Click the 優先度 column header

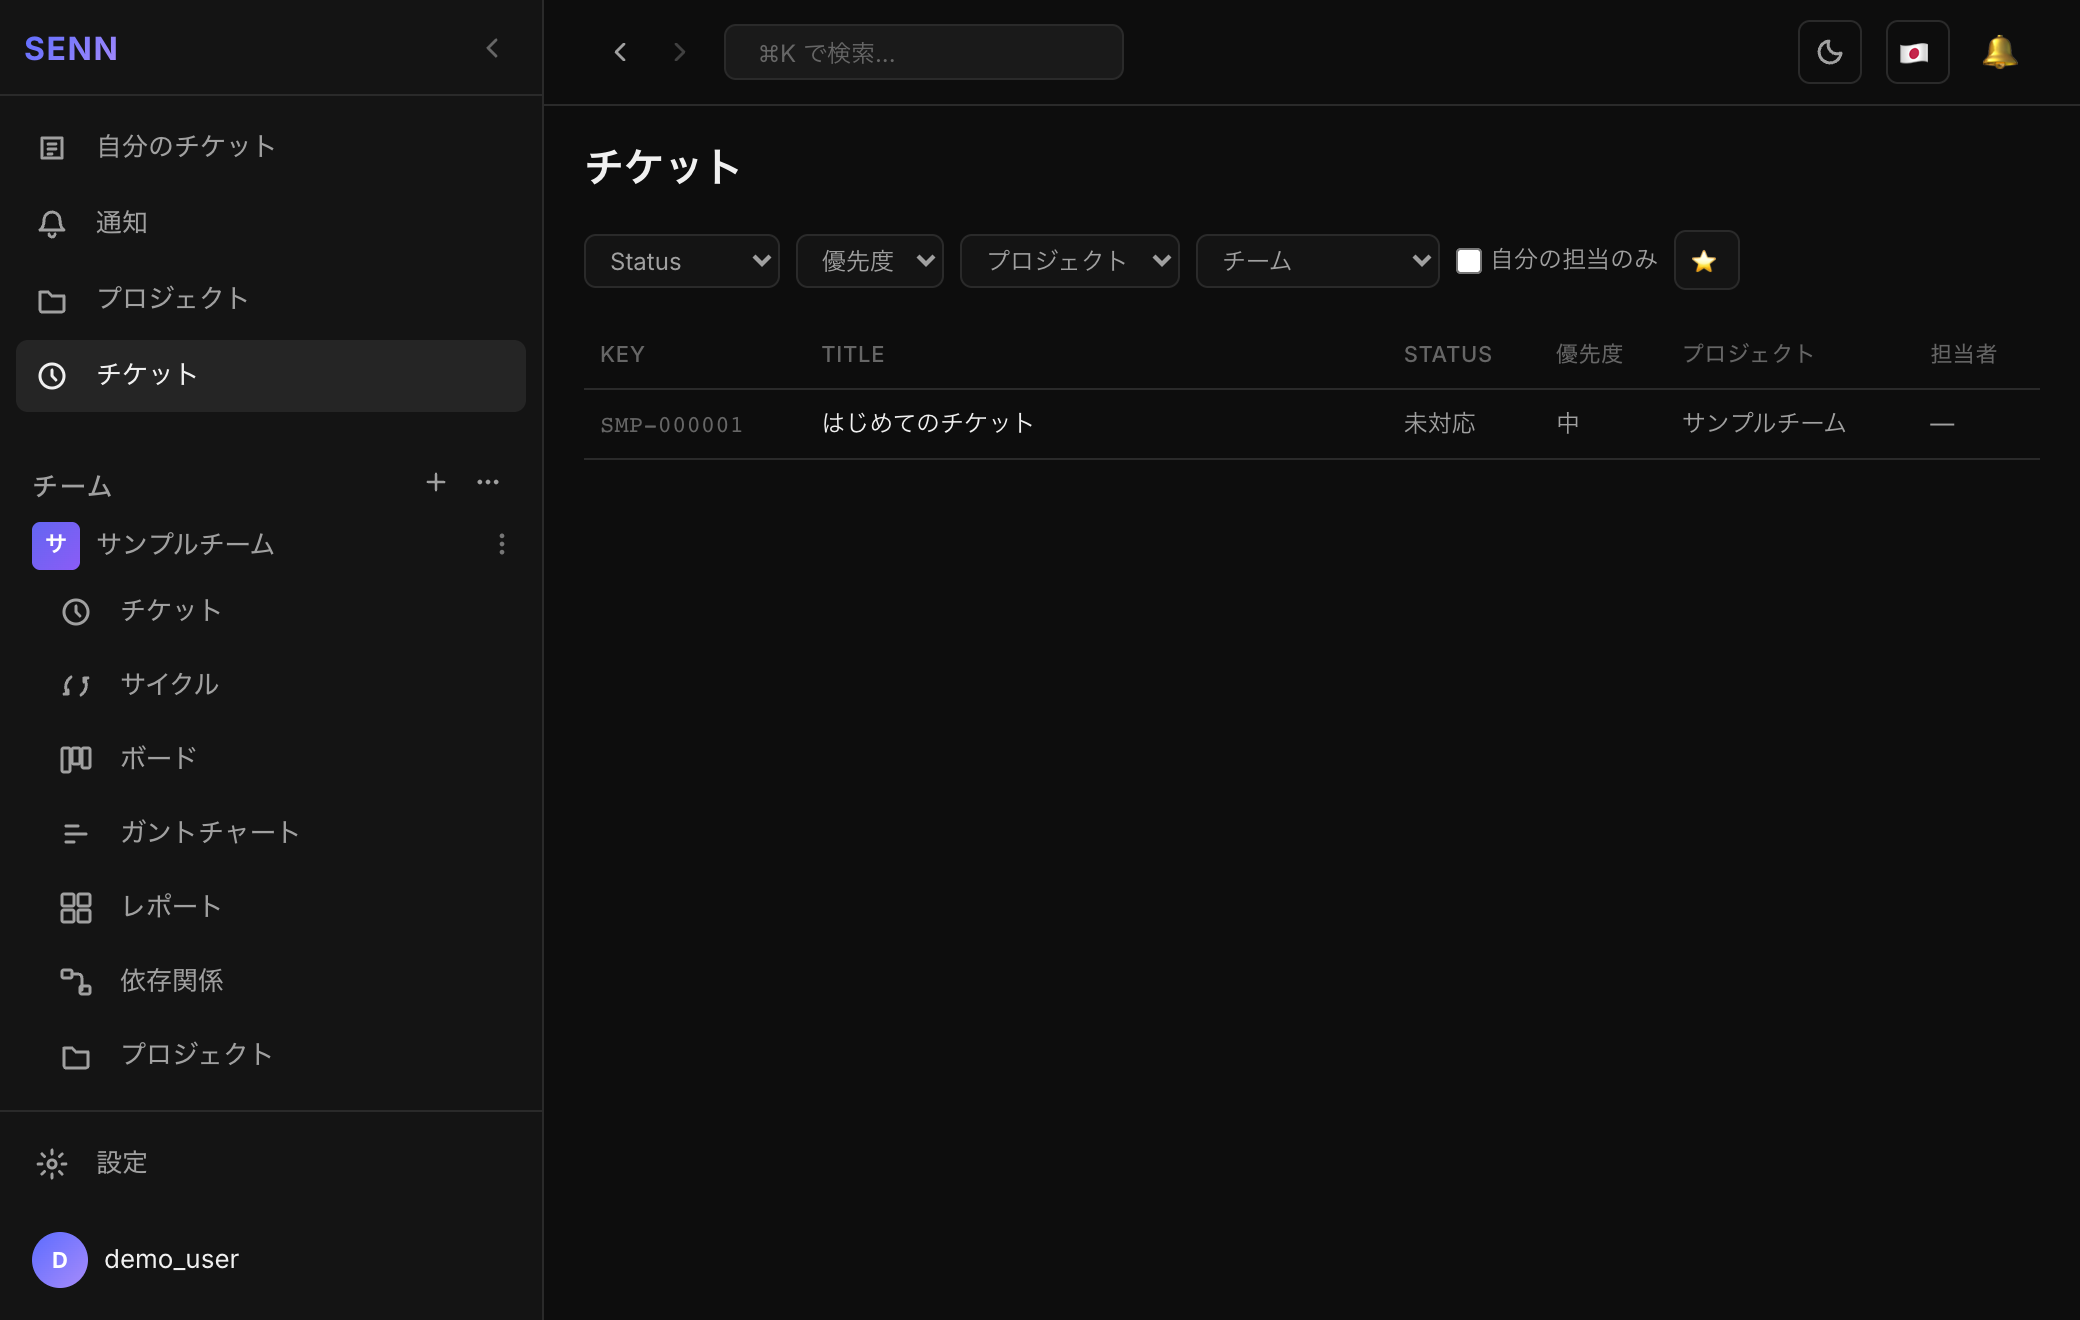[x=1589, y=354]
